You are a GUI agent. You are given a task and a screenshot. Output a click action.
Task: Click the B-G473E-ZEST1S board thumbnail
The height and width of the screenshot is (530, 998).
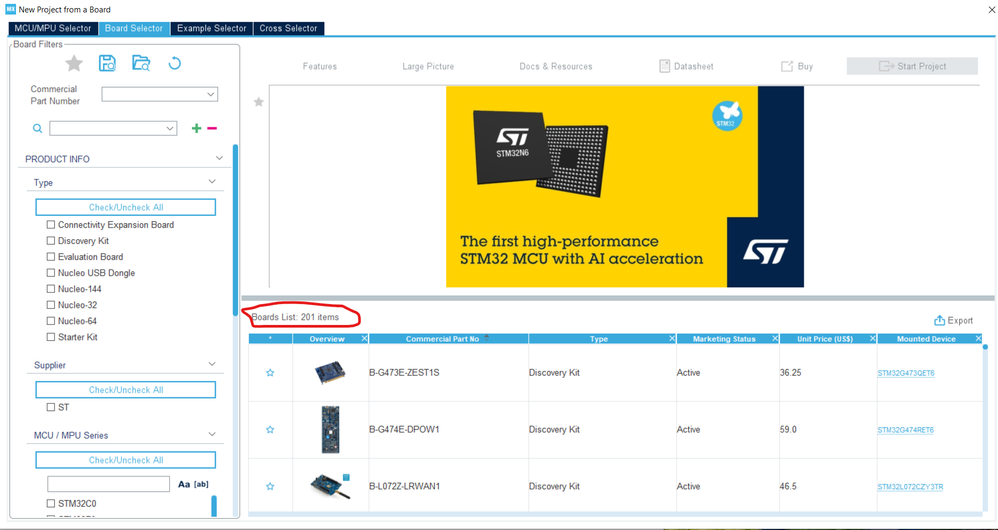point(330,373)
